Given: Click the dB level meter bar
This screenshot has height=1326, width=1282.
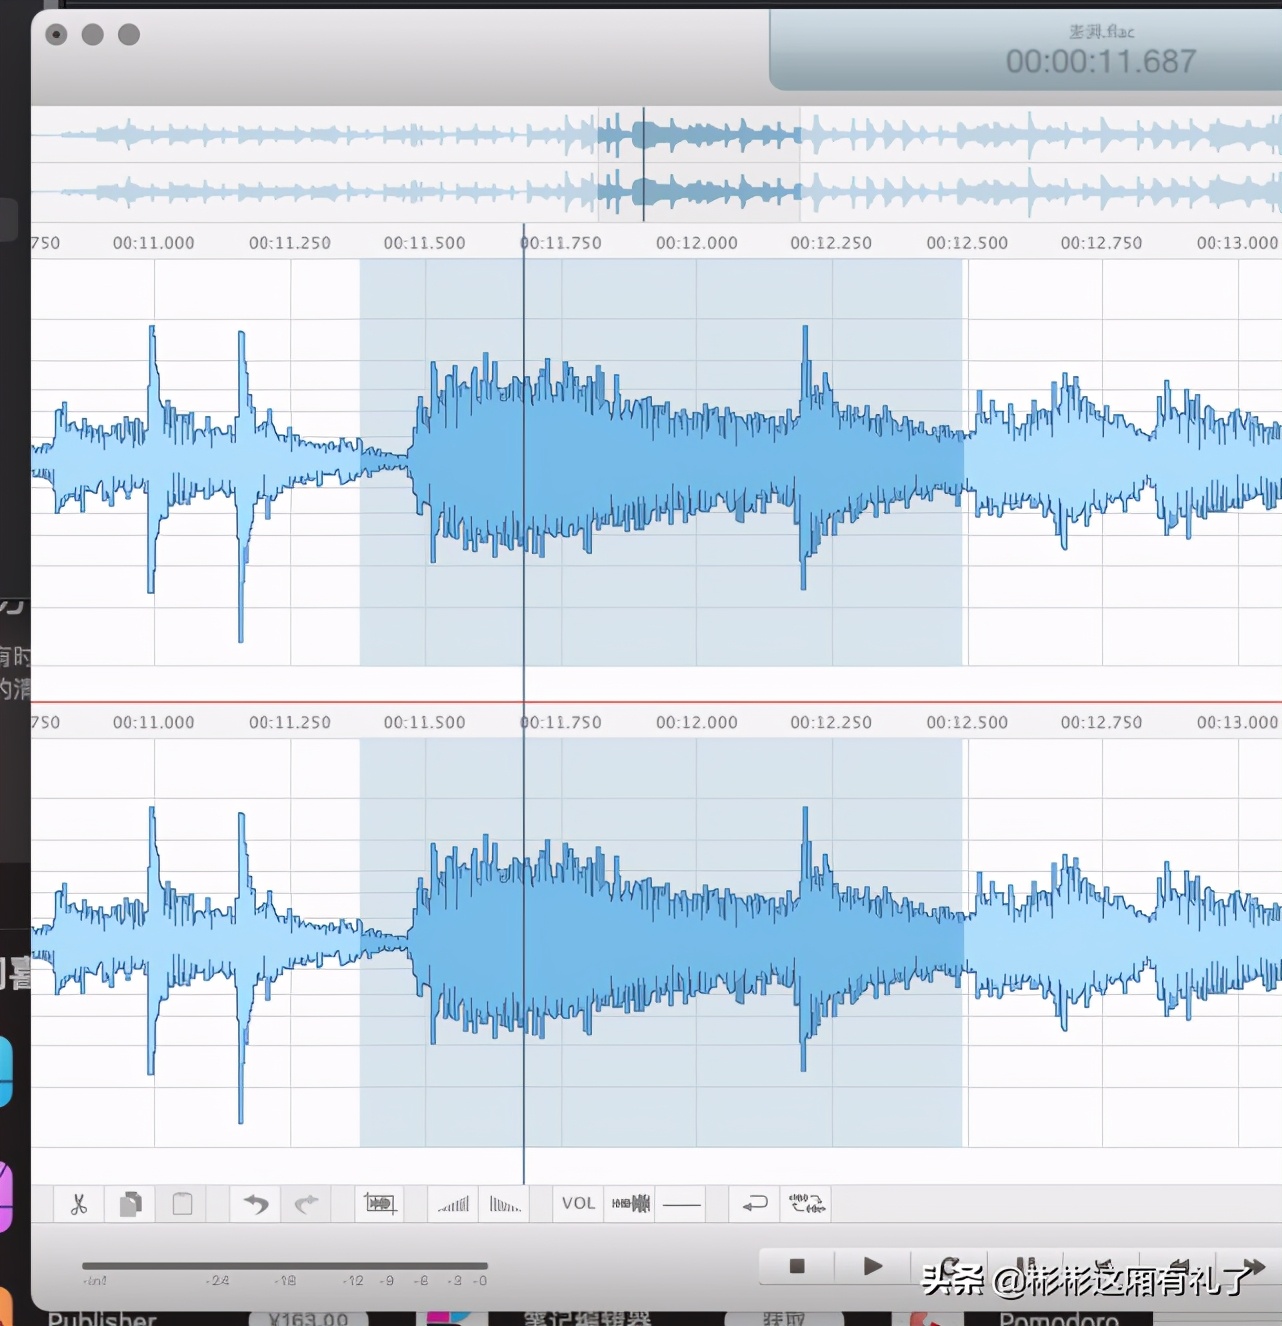Looking at the screenshot, I should (x=285, y=1266).
